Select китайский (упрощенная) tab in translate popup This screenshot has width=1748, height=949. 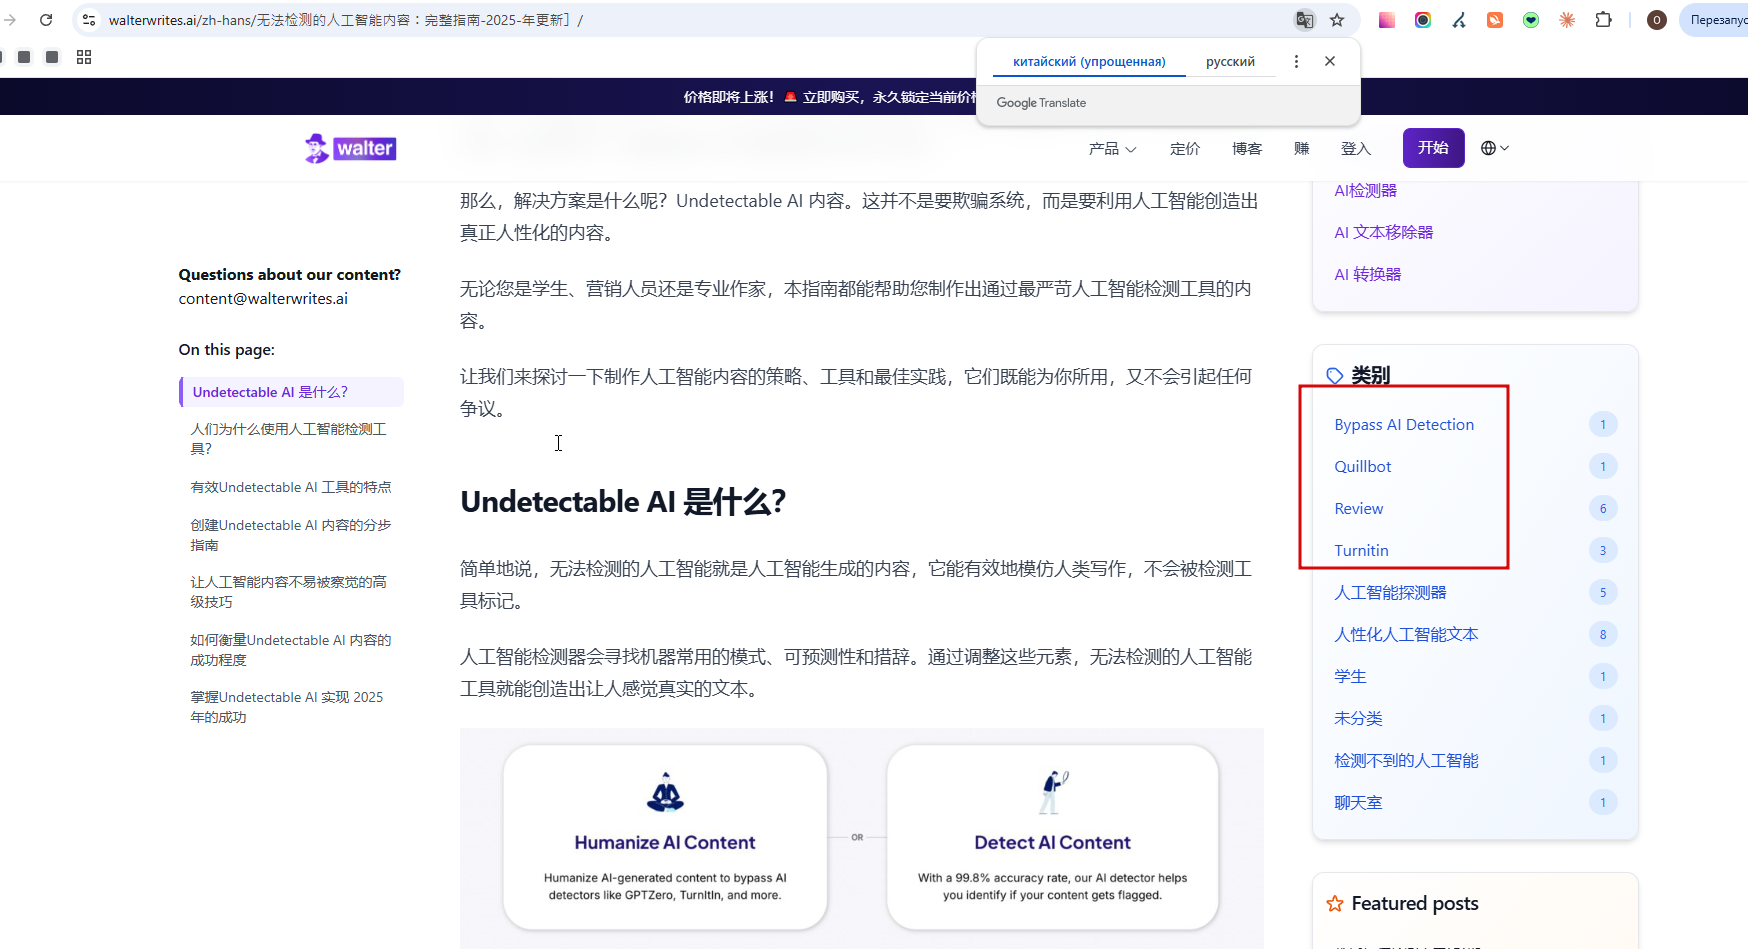click(x=1089, y=62)
